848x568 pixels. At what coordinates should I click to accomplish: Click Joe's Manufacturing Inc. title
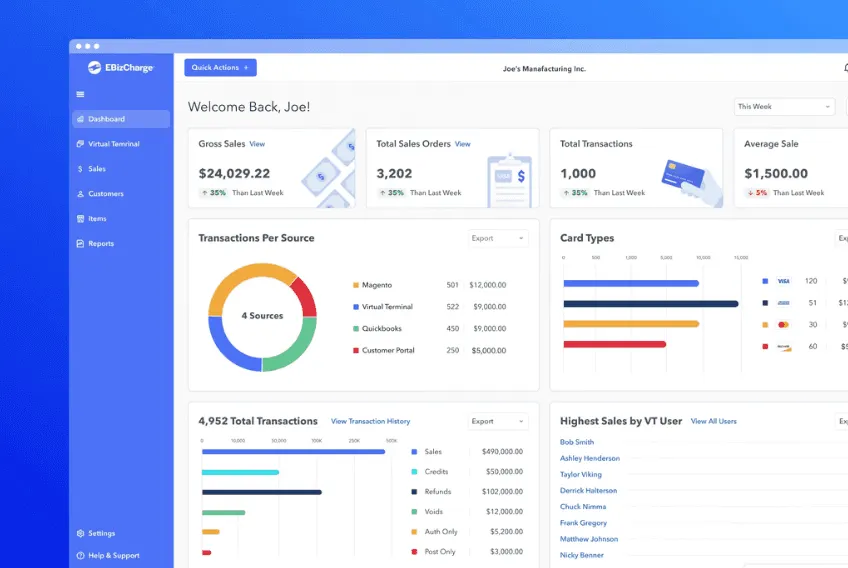pyautogui.click(x=545, y=69)
